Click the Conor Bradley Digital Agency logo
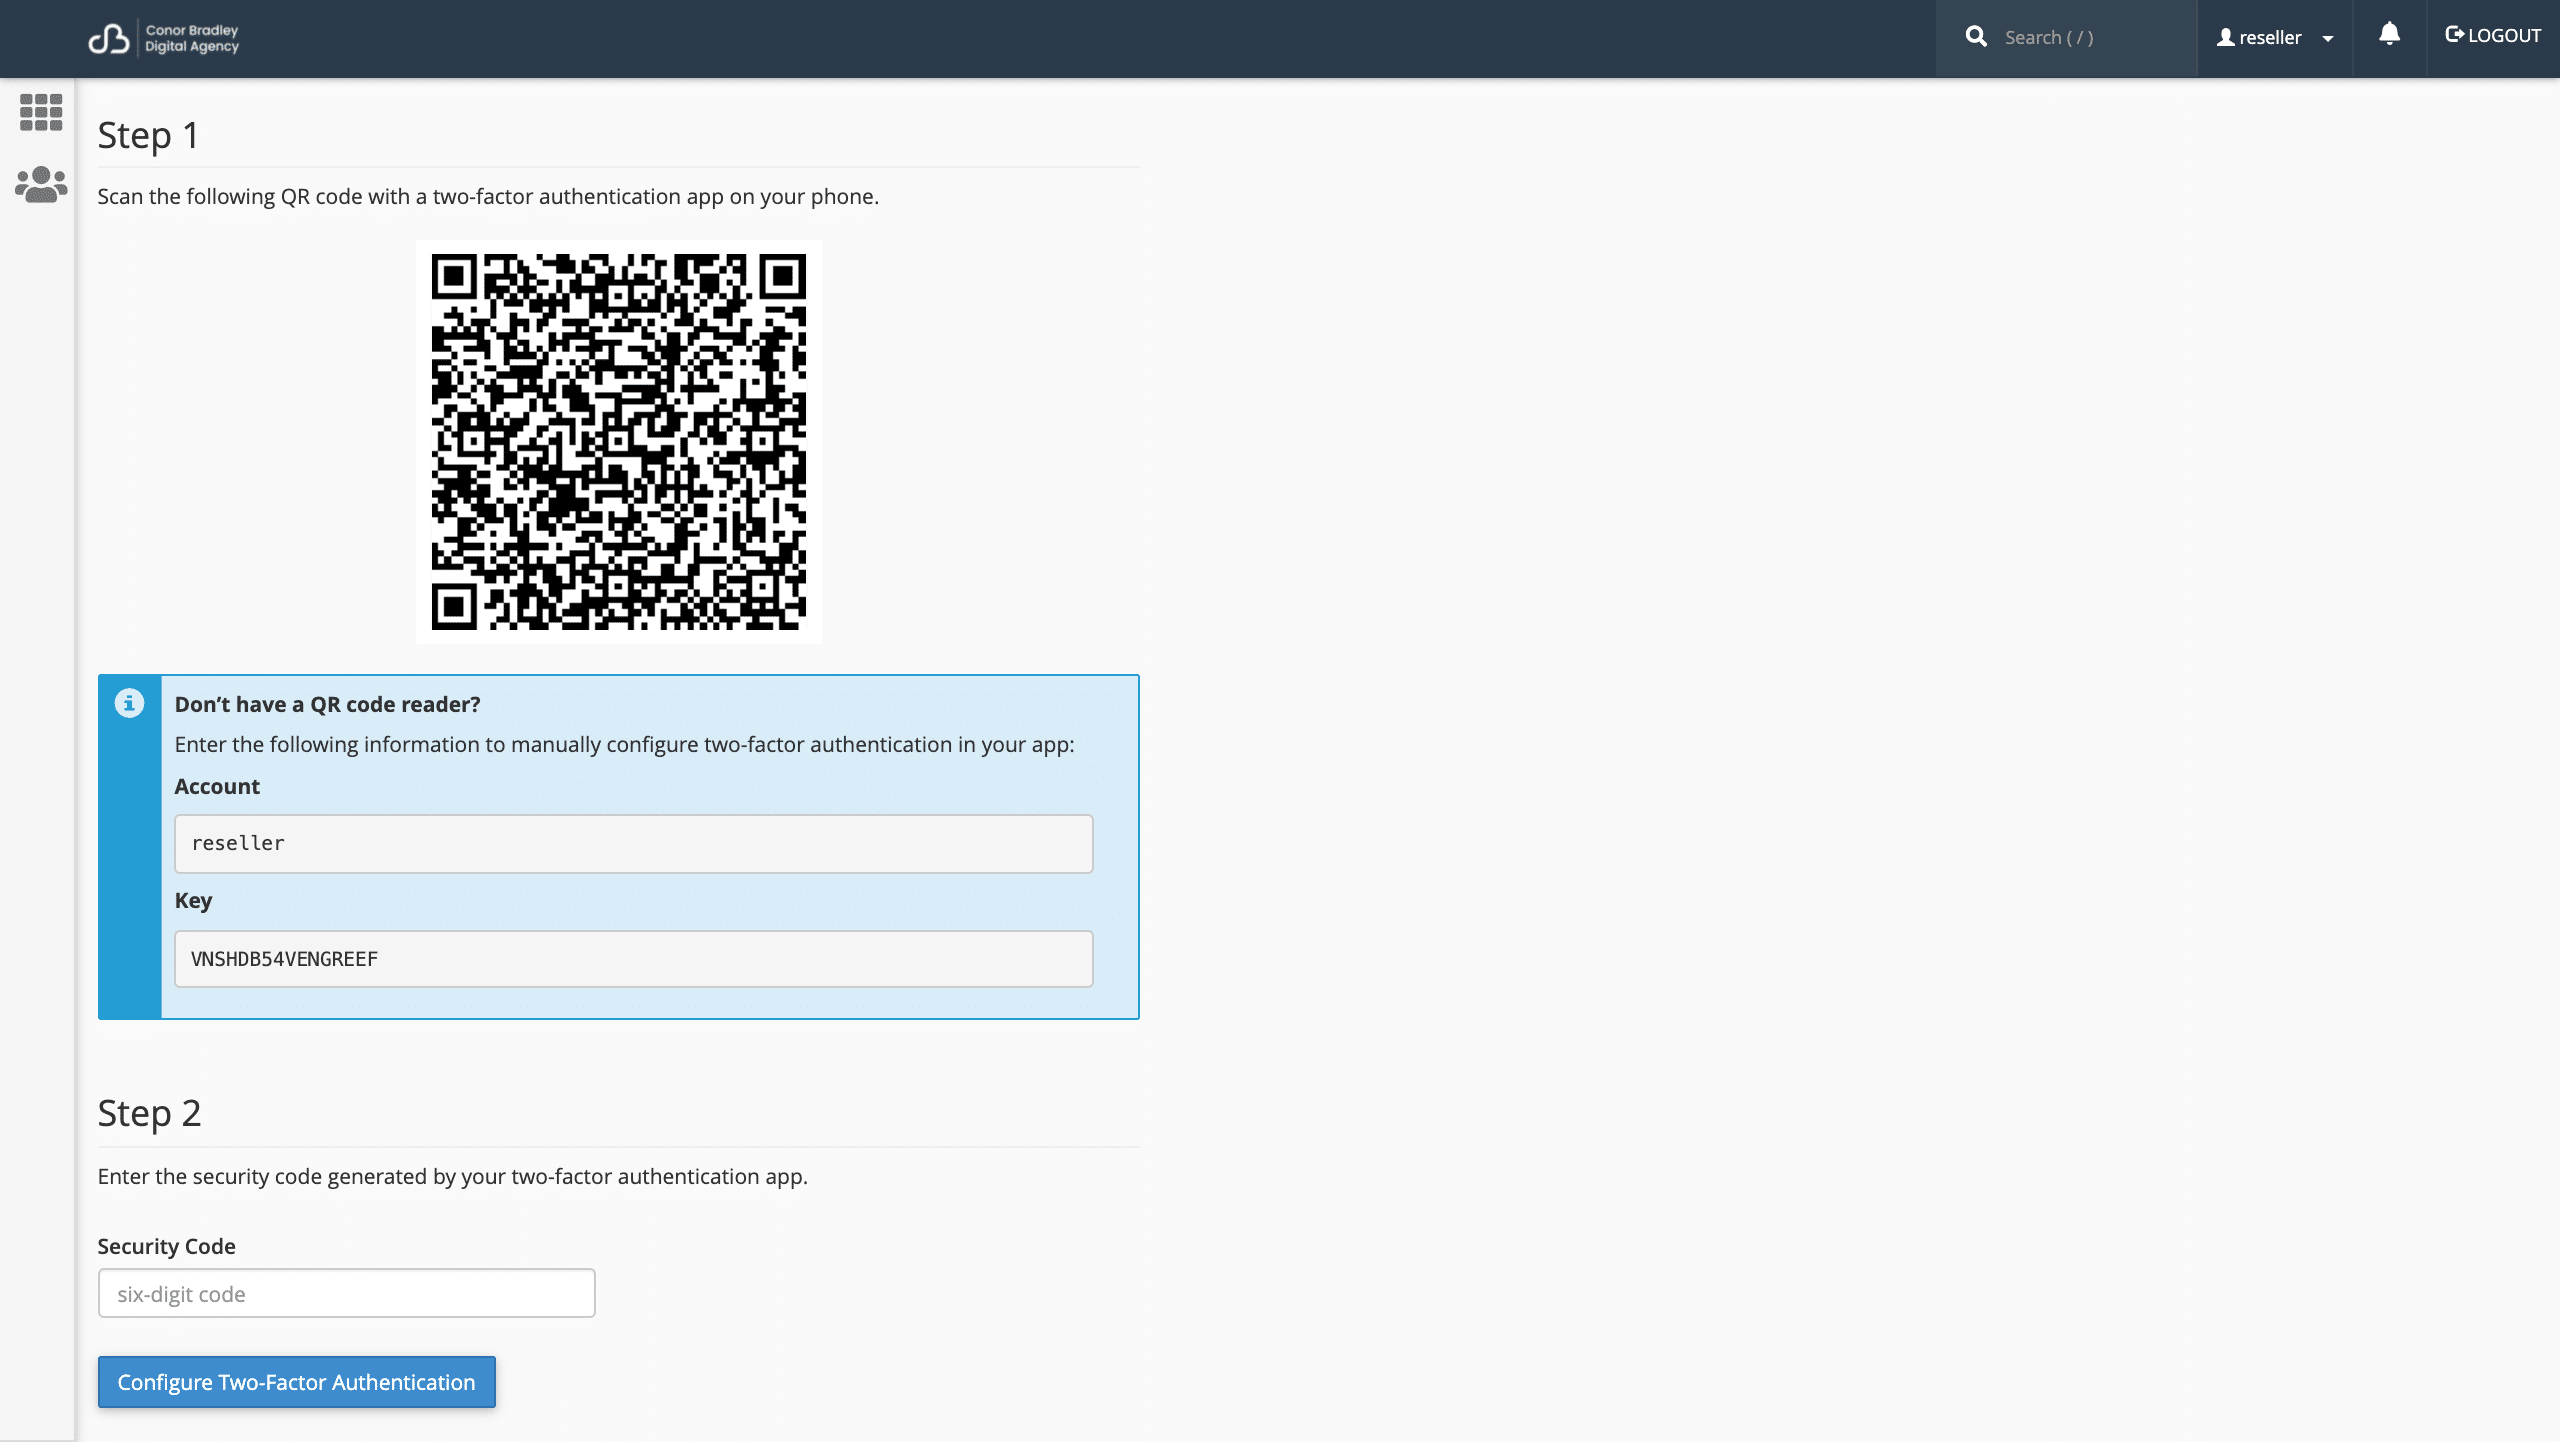 tap(164, 38)
